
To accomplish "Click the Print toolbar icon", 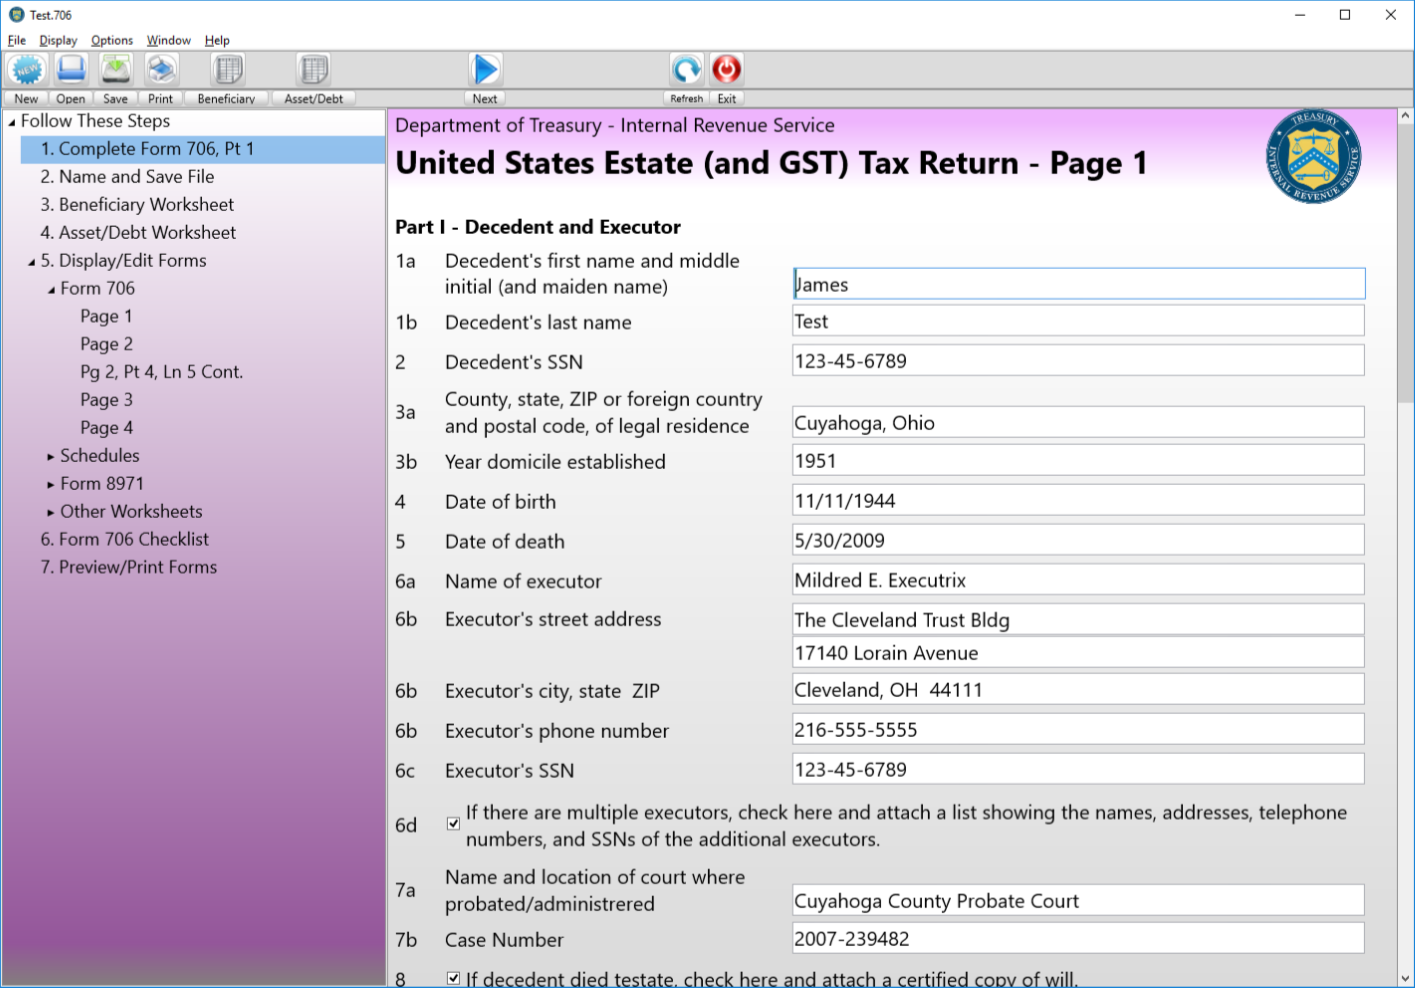I will click(161, 69).
